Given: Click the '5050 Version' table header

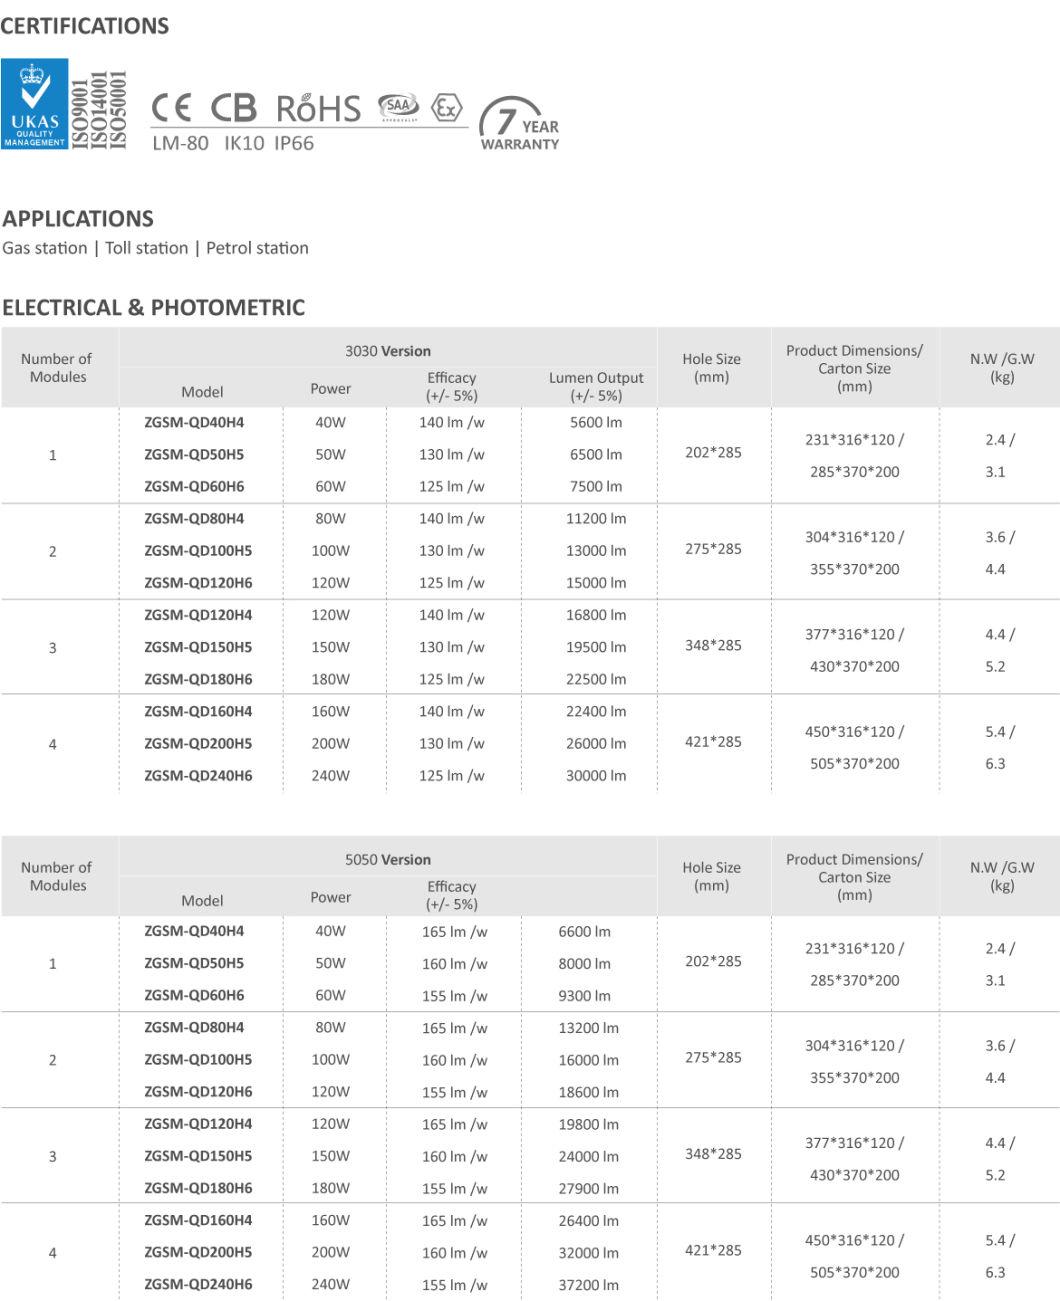Looking at the screenshot, I should 388,859.
